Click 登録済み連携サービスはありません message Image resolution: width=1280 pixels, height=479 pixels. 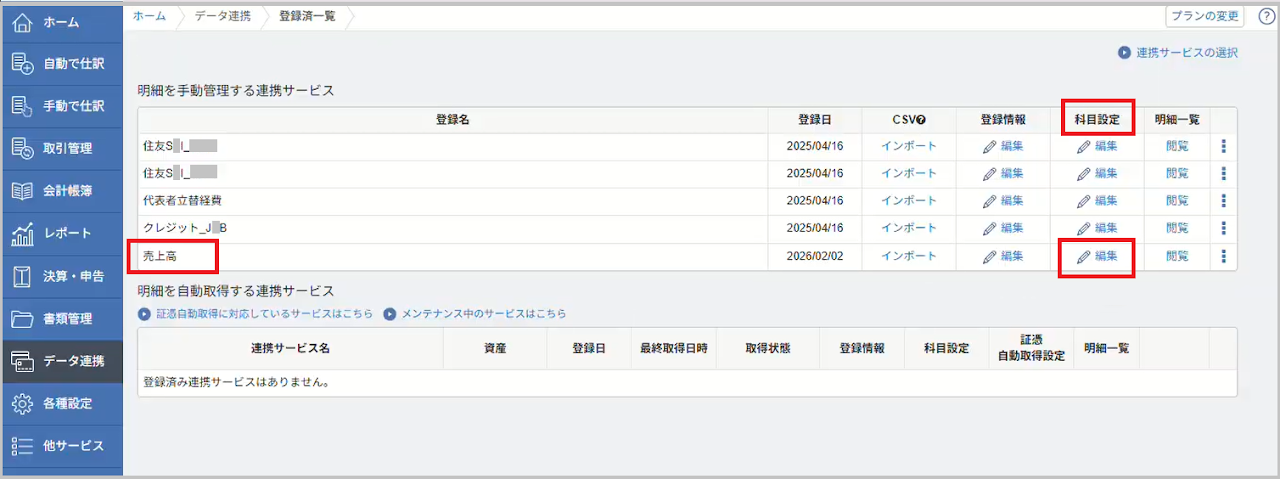point(236,381)
